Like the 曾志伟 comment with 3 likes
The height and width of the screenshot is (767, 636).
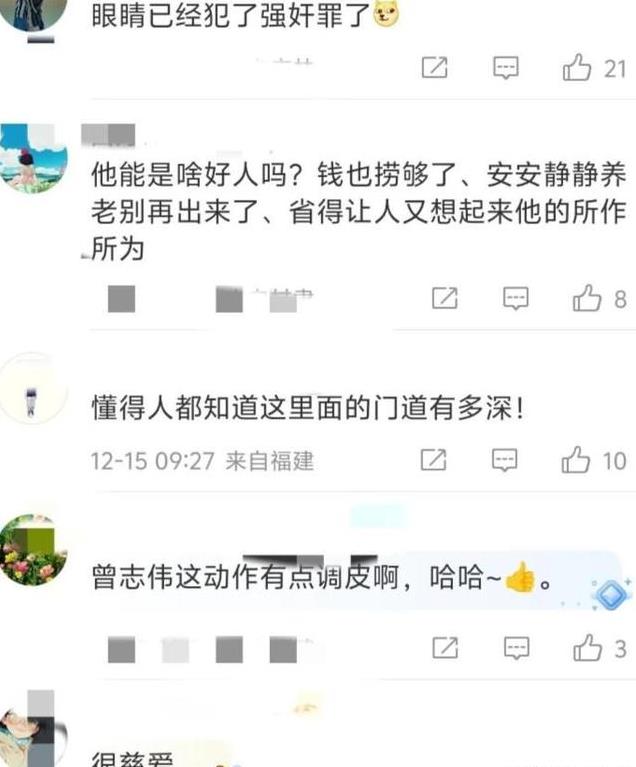point(587,648)
